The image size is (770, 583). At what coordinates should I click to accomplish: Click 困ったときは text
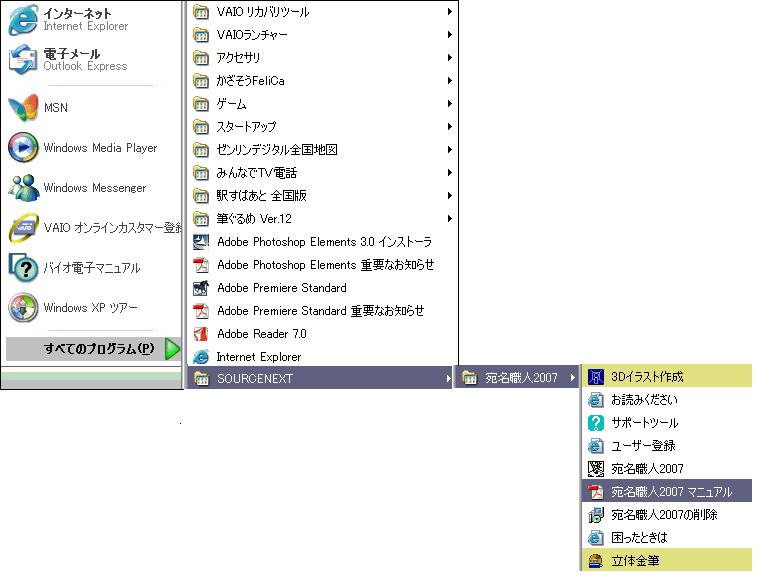pyautogui.click(x=639, y=538)
